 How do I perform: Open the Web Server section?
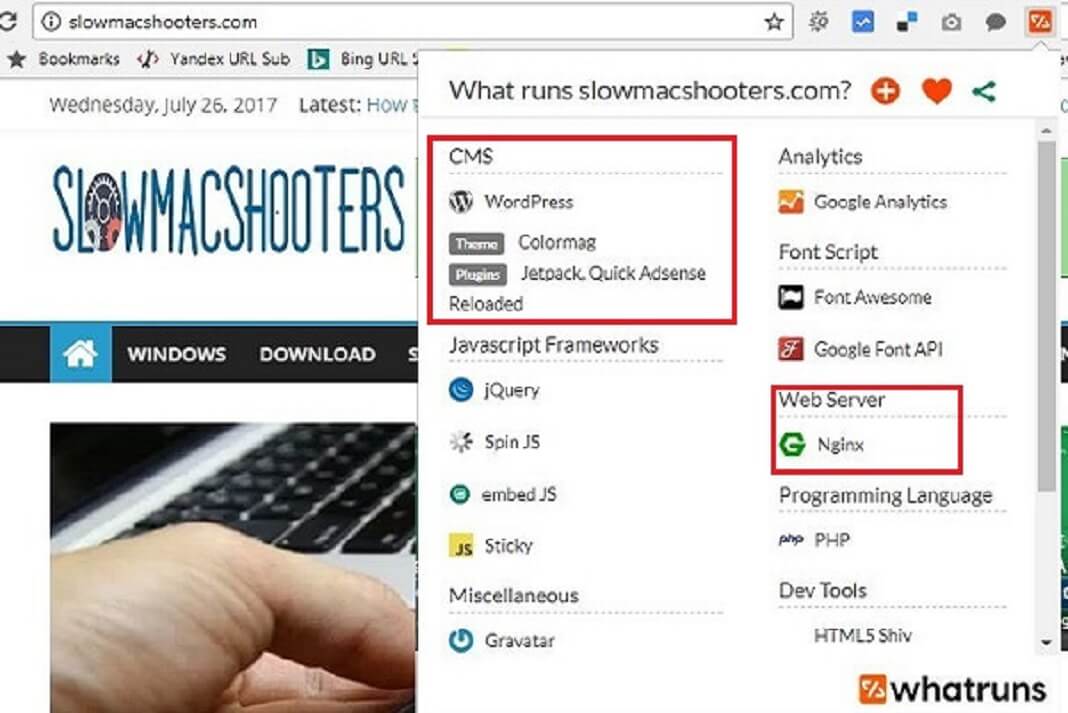[x=833, y=398]
